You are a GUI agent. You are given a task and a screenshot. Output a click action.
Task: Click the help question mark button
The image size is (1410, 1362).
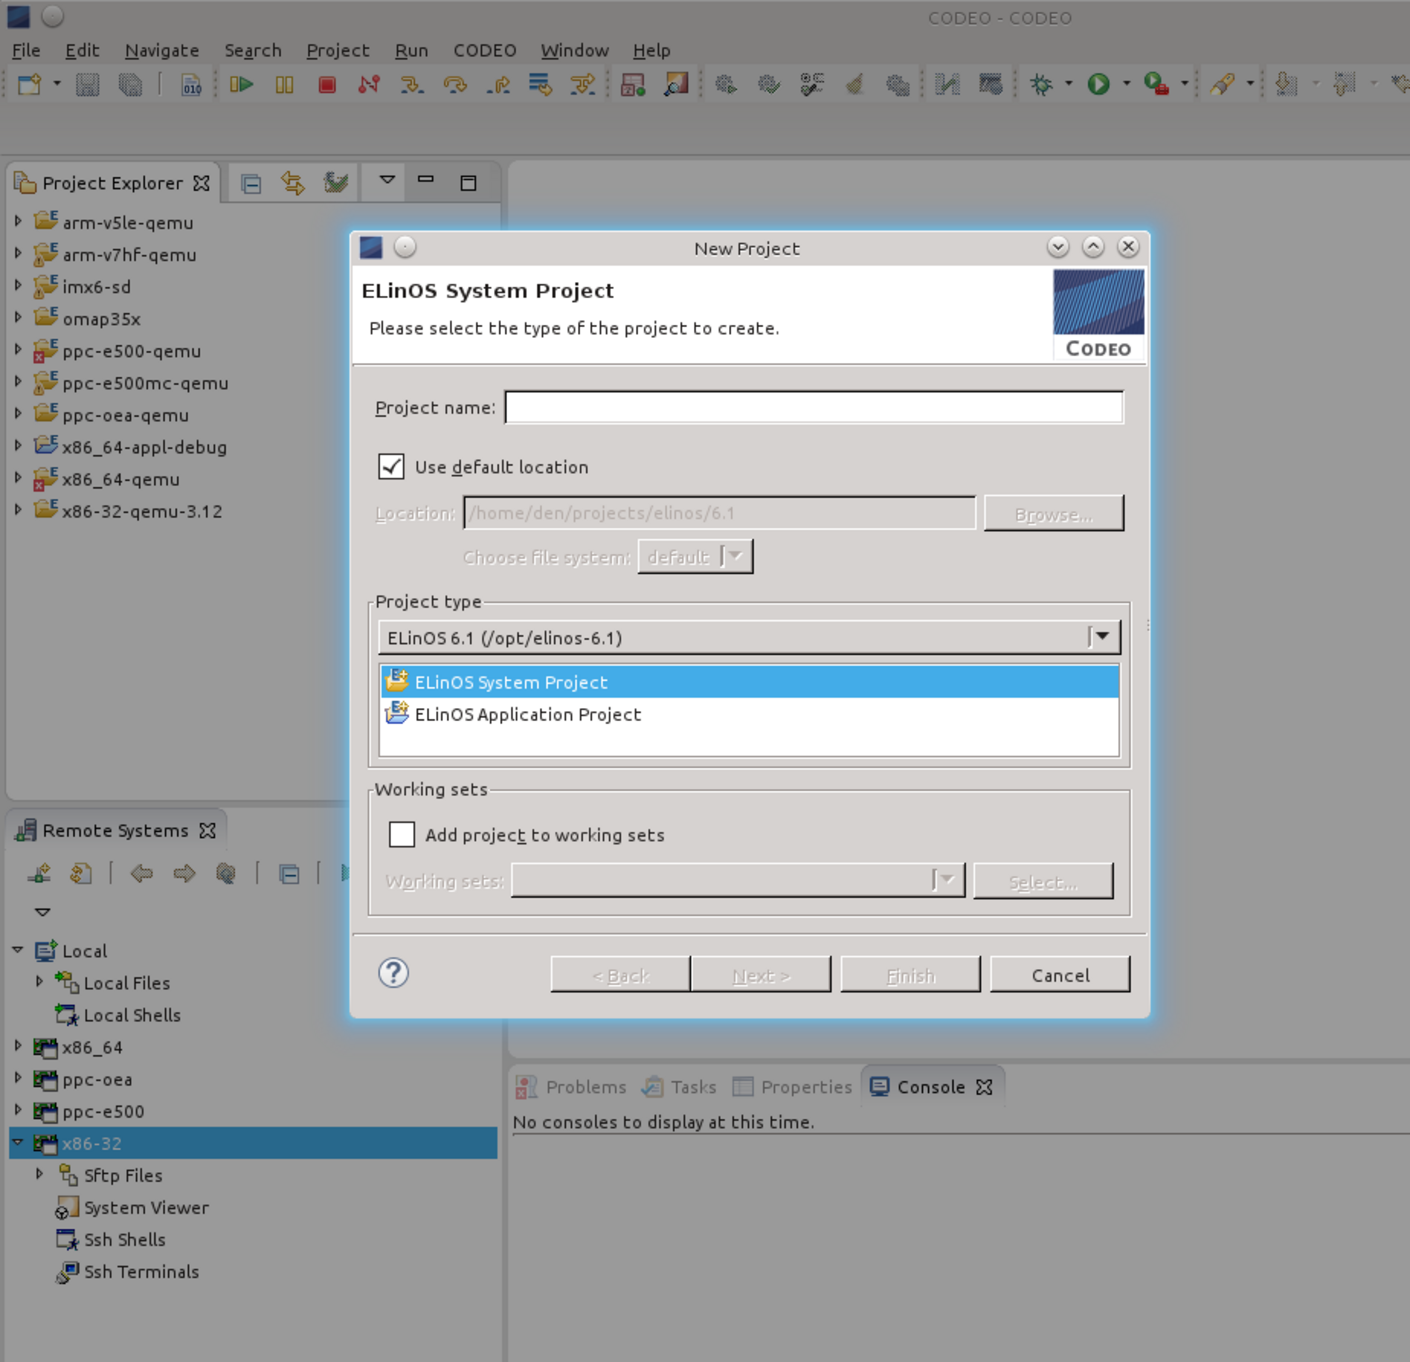pos(393,972)
